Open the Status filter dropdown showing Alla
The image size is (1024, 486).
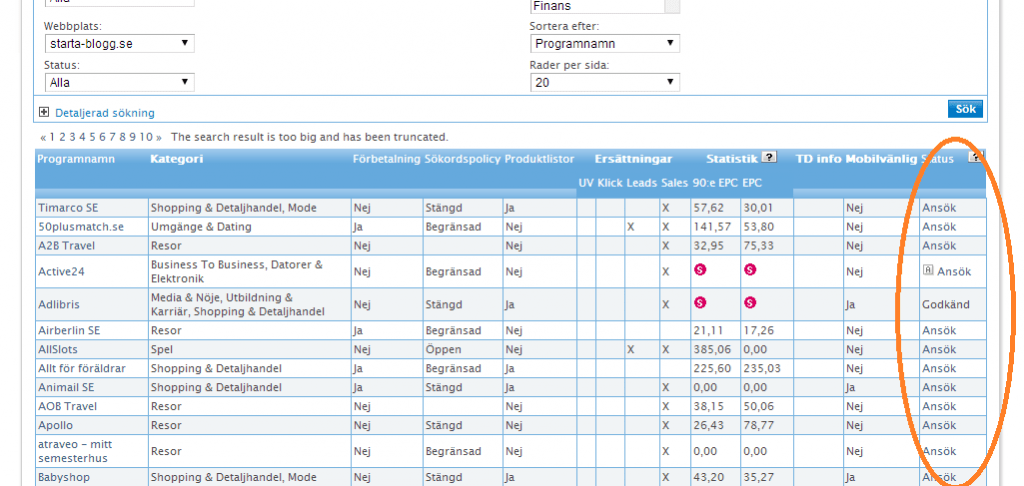tap(120, 82)
